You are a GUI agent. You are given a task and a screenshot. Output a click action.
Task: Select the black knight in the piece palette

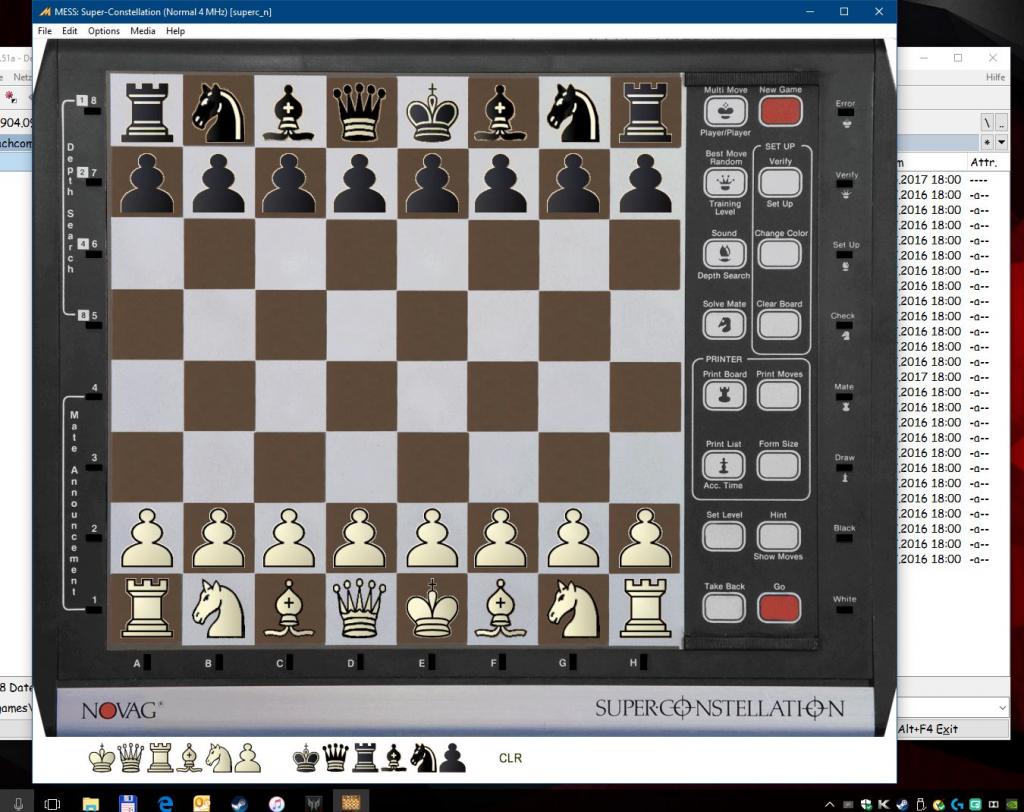[423, 759]
